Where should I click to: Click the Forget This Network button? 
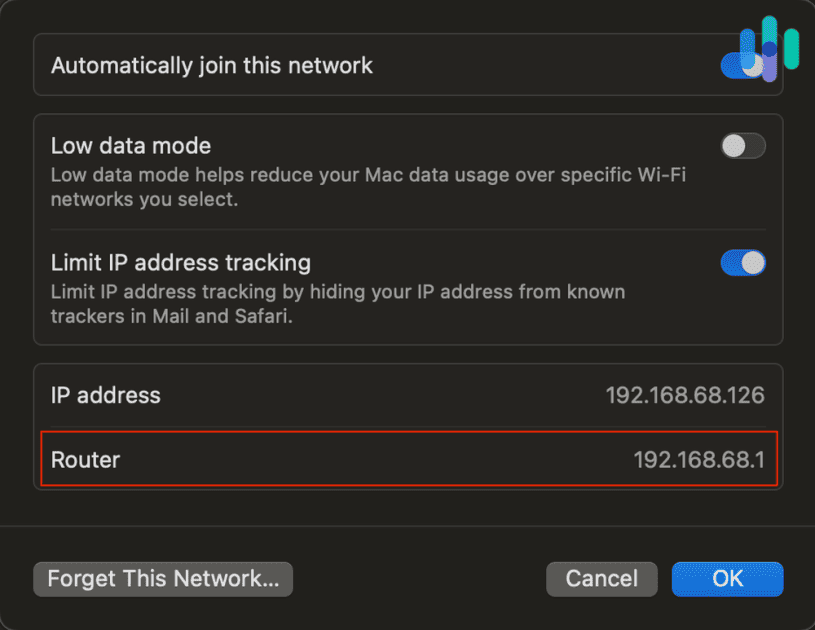(x=162, y=579)
